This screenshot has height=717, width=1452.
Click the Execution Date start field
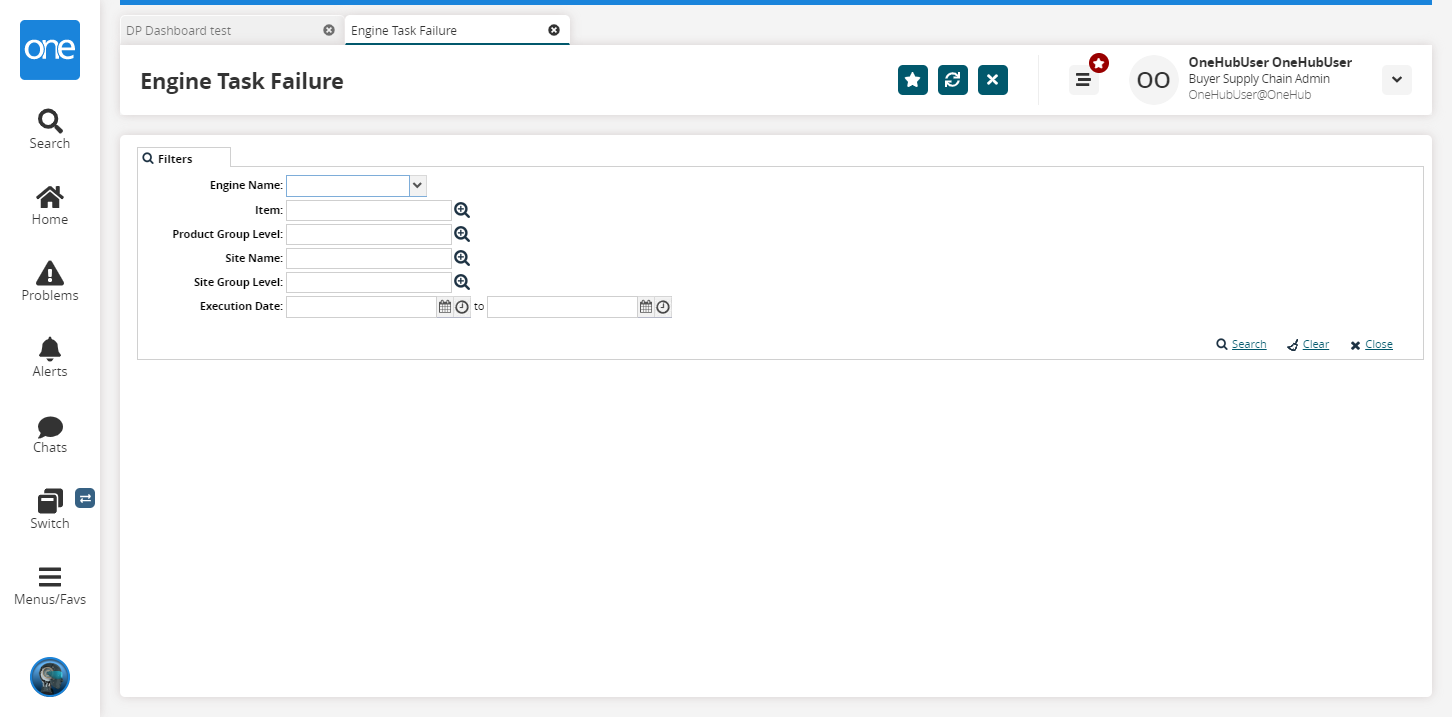[x=361, y=307]
